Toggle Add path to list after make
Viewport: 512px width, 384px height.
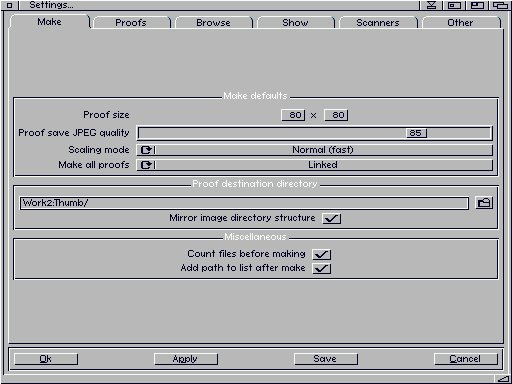[322, 268]
